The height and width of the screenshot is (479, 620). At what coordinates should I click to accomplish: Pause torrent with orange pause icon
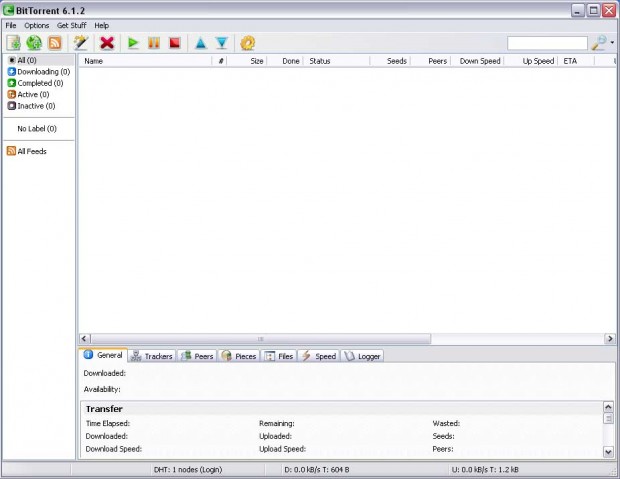click(x=154, y=43)
